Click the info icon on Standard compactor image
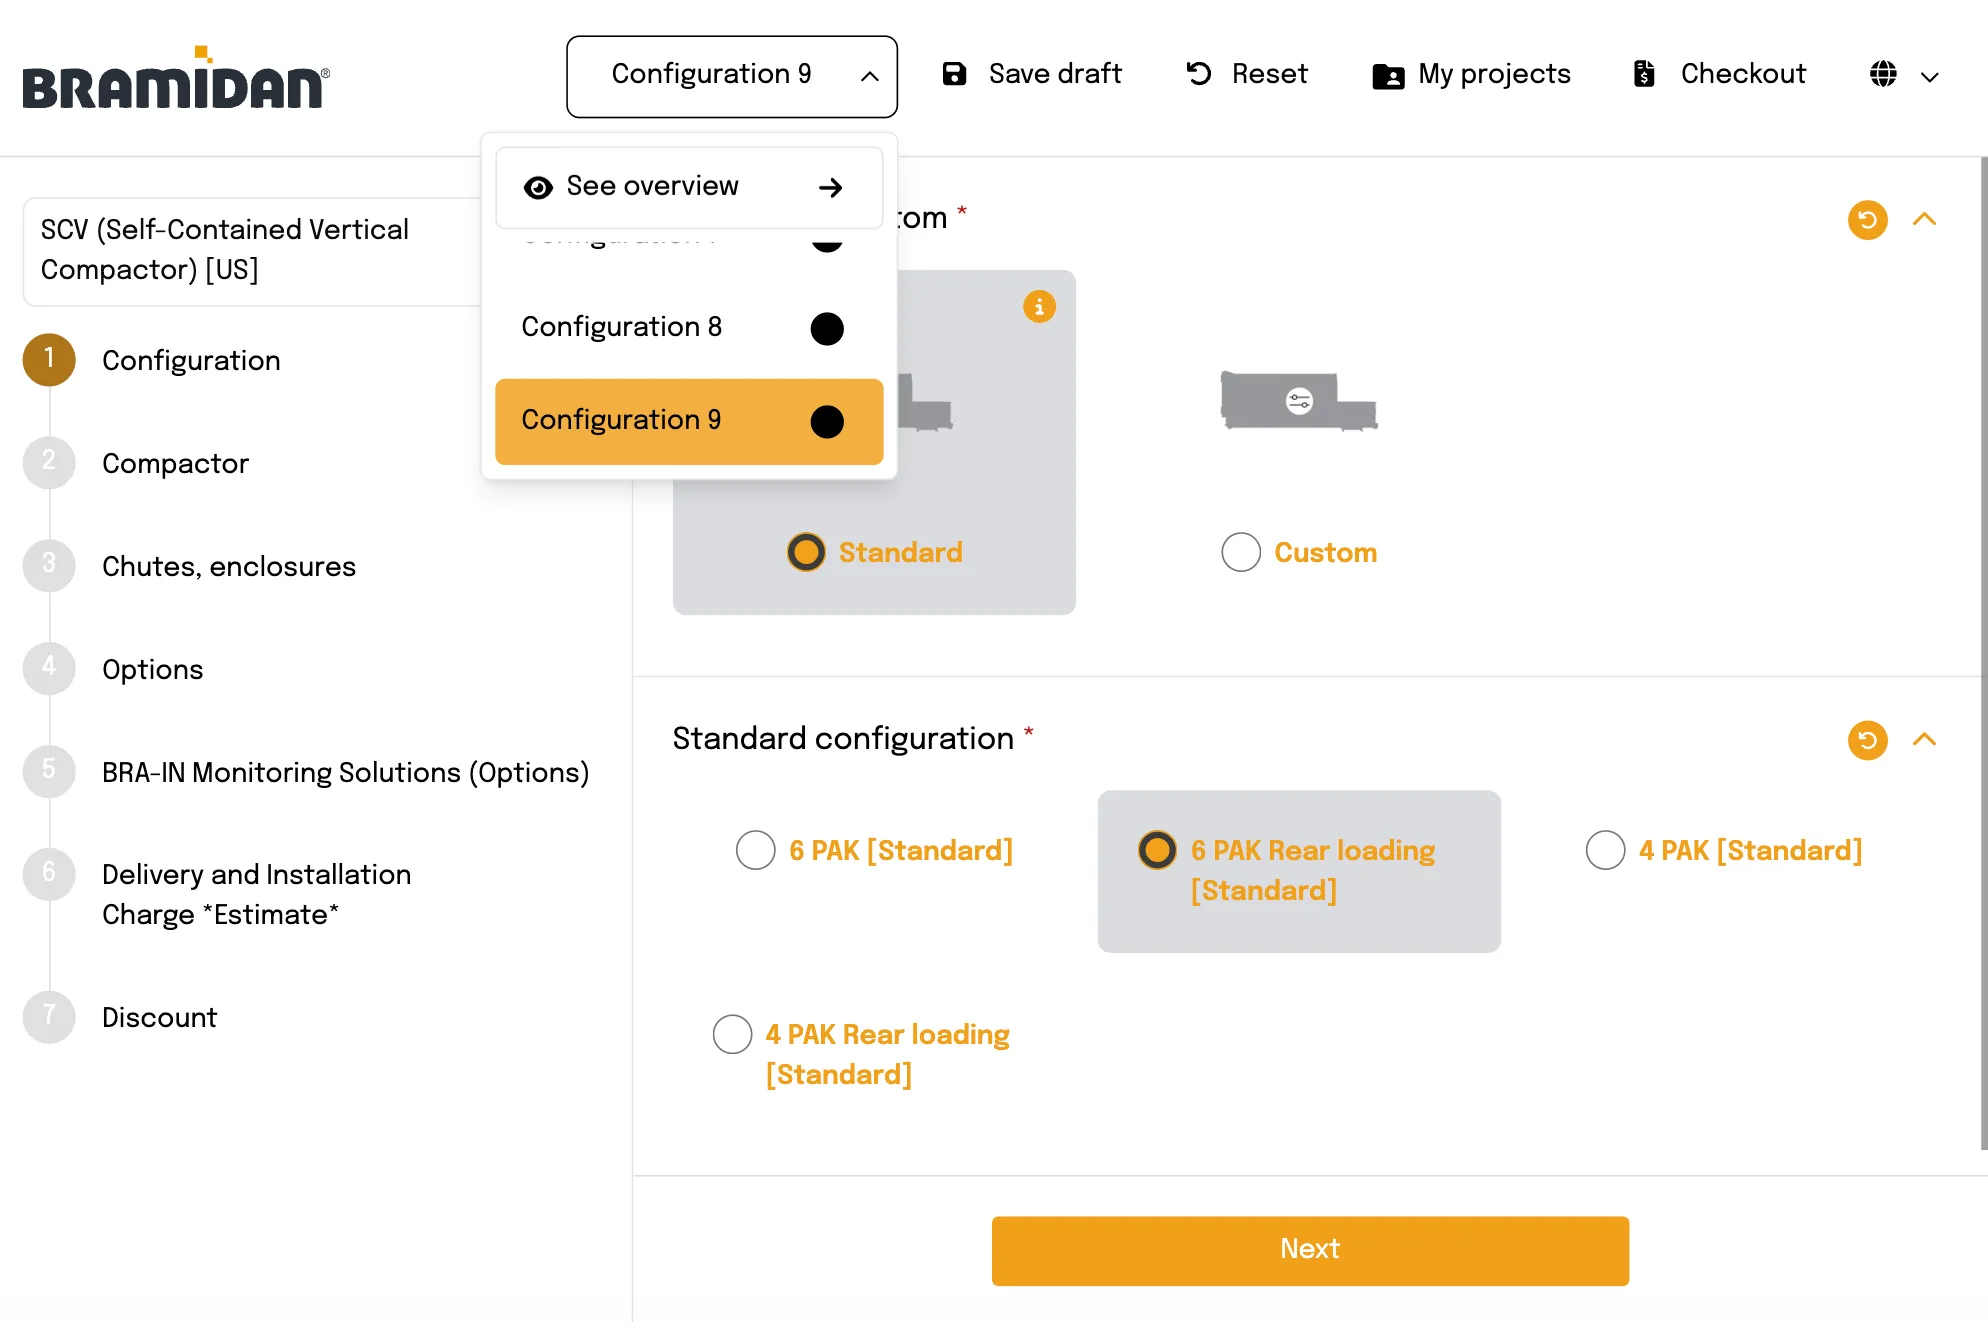Screen dimensions: 1988x1322 click(1040, 307)
